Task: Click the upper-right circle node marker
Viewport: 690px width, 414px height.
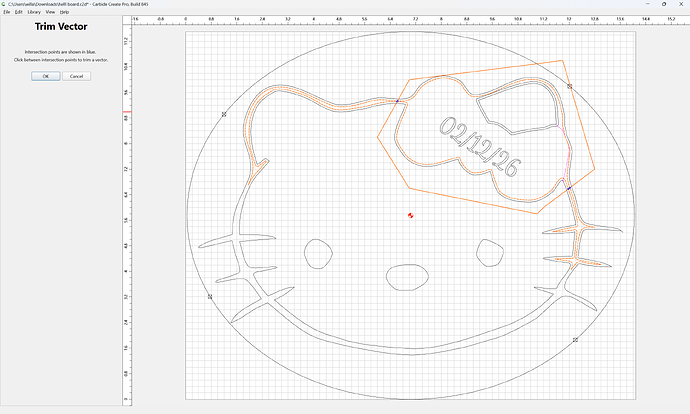Action: (569, 86)
